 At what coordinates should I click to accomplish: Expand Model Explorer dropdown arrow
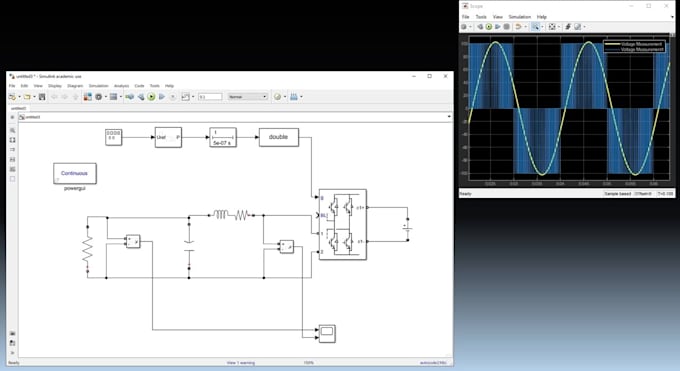121,97
